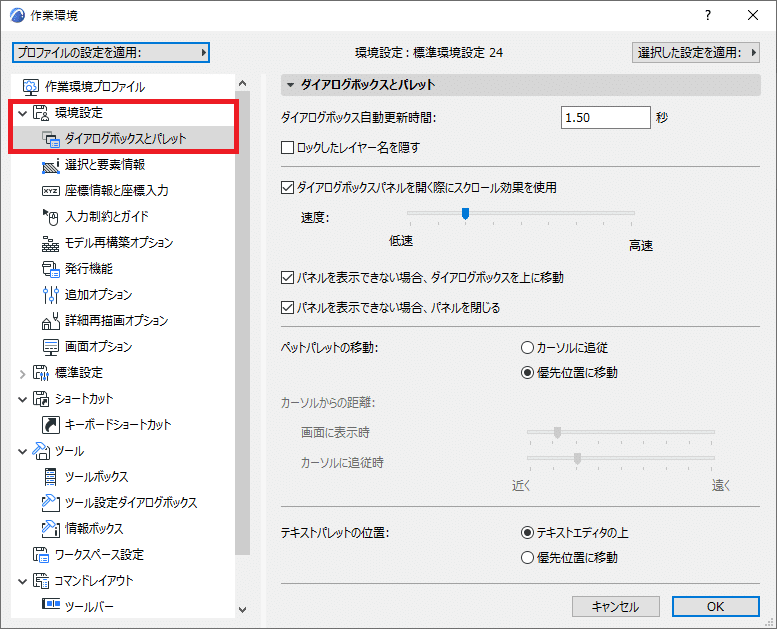Screen dimensions: 777x629
Task: Open モデル再構築オプション settings page
Action: (x=119, y=243)
